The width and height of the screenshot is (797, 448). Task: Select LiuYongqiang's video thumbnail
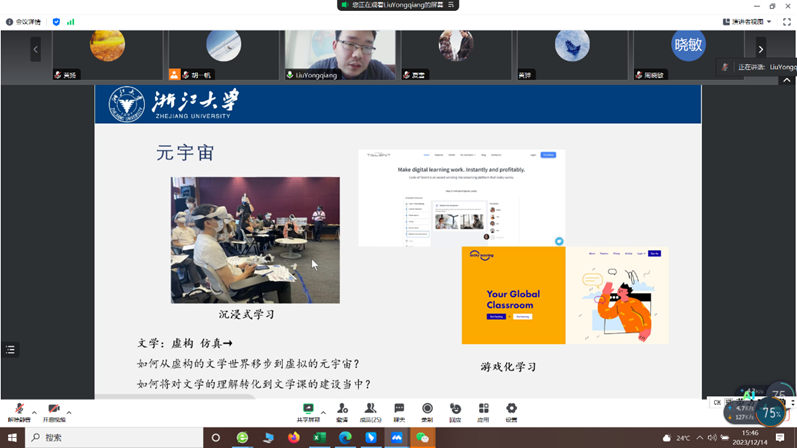[x=340, y=54]
